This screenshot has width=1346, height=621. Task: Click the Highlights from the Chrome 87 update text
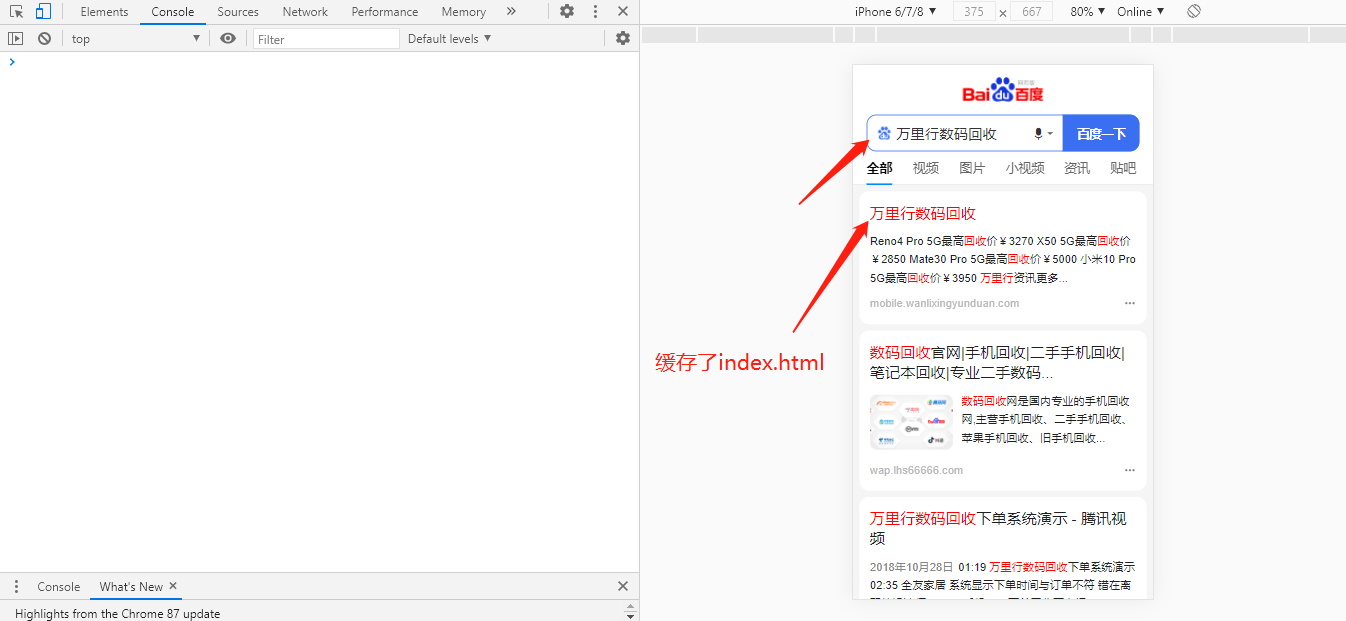pos(117,613)
